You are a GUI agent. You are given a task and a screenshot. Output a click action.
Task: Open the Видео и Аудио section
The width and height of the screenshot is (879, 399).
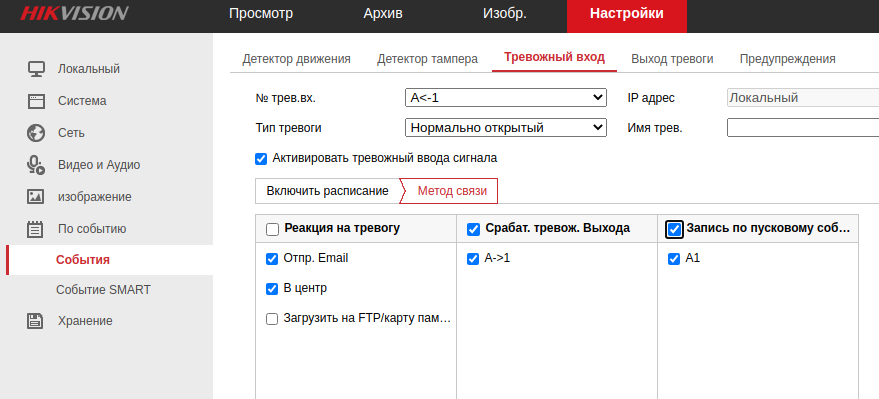[x=99, y=165]
